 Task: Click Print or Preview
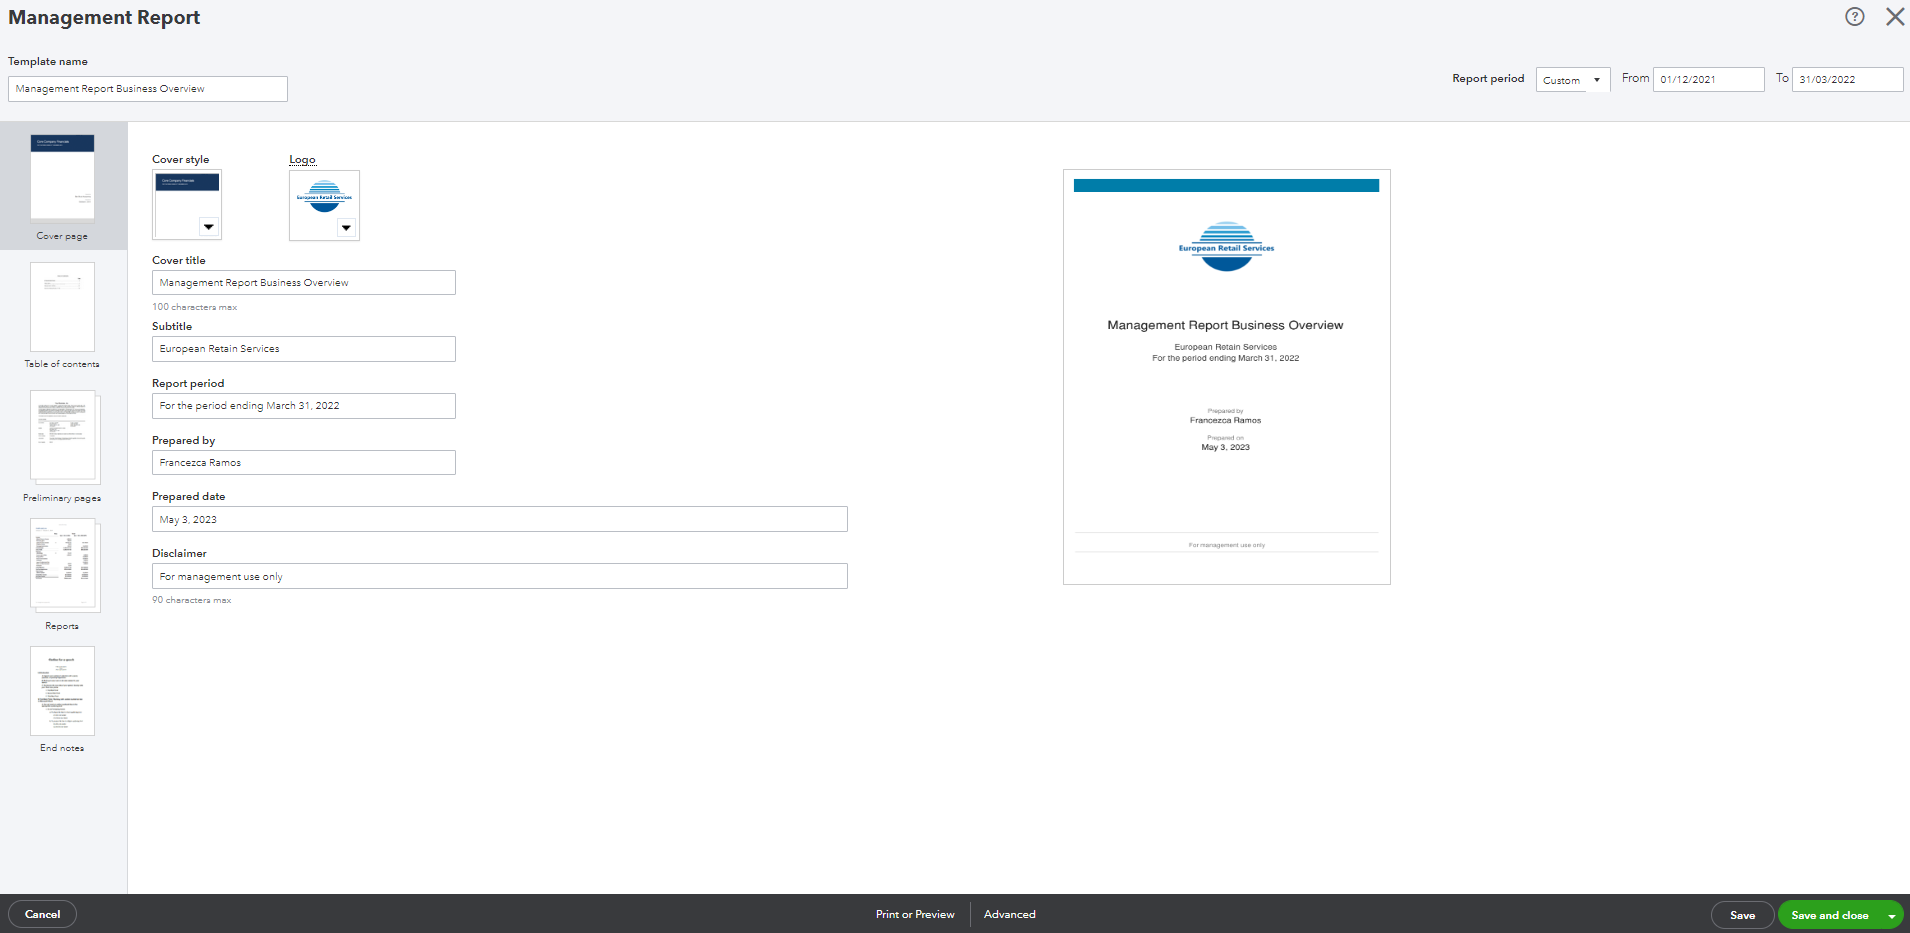(x=915, y=914)
